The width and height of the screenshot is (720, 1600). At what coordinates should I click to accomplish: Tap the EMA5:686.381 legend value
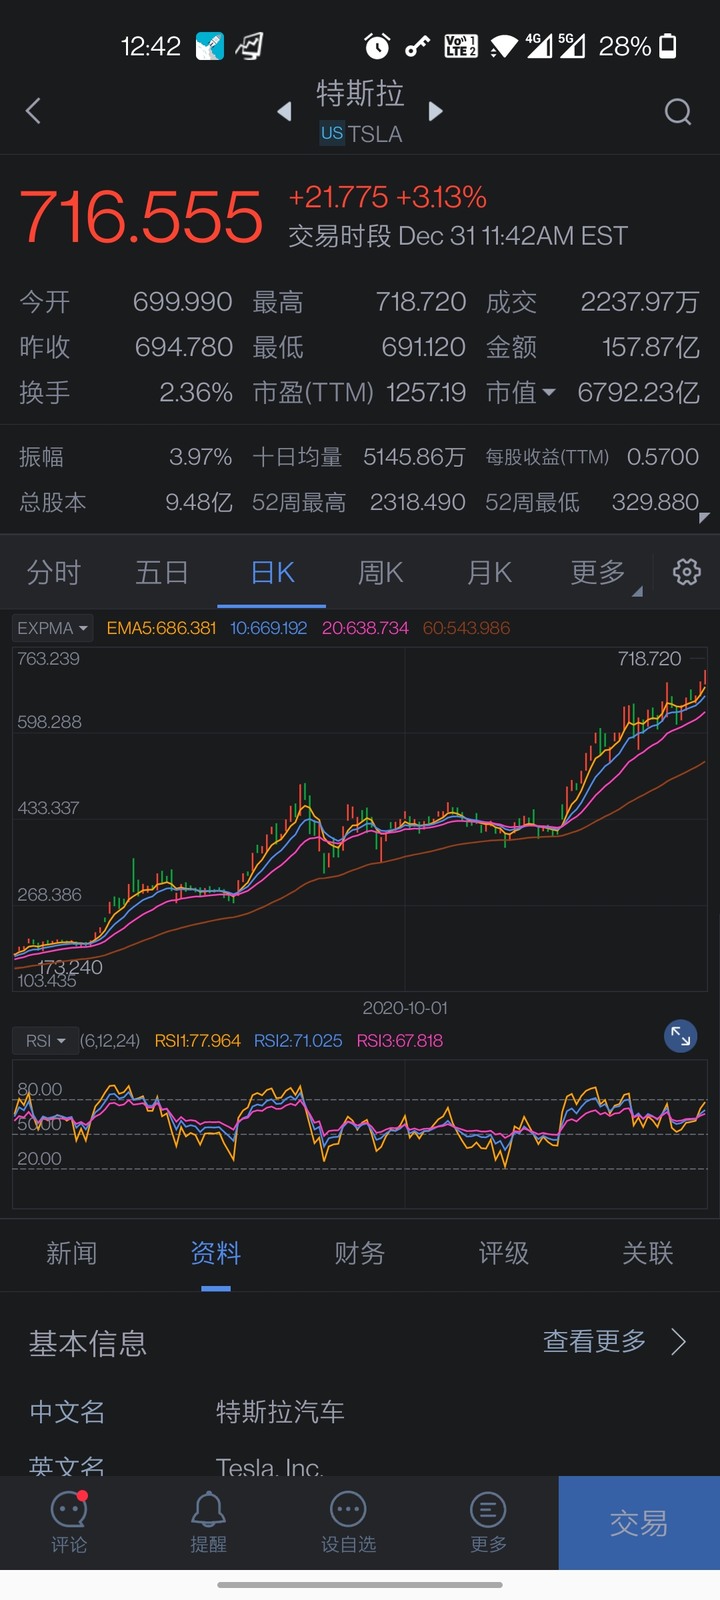161,628
